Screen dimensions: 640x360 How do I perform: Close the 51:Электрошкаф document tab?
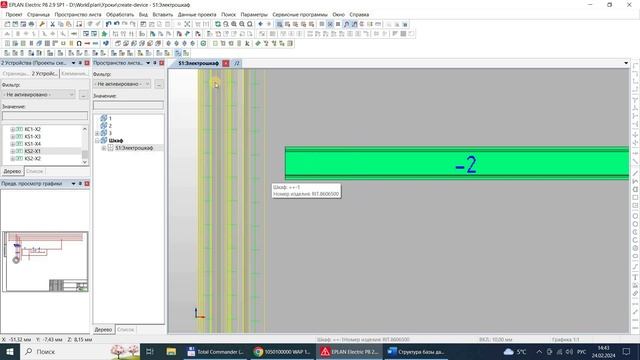[x=226, y=63]
